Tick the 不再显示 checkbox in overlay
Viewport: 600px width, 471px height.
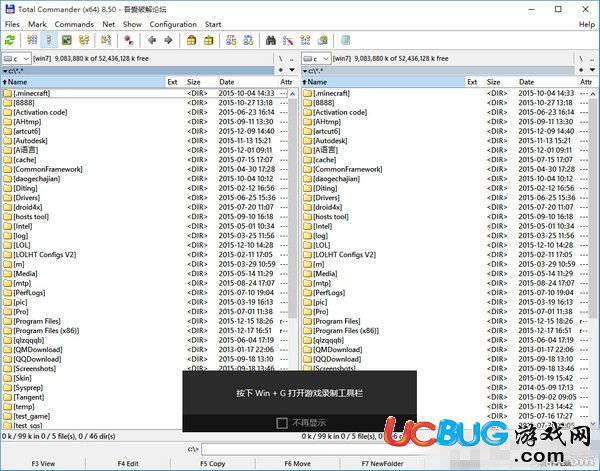point(282,423)
